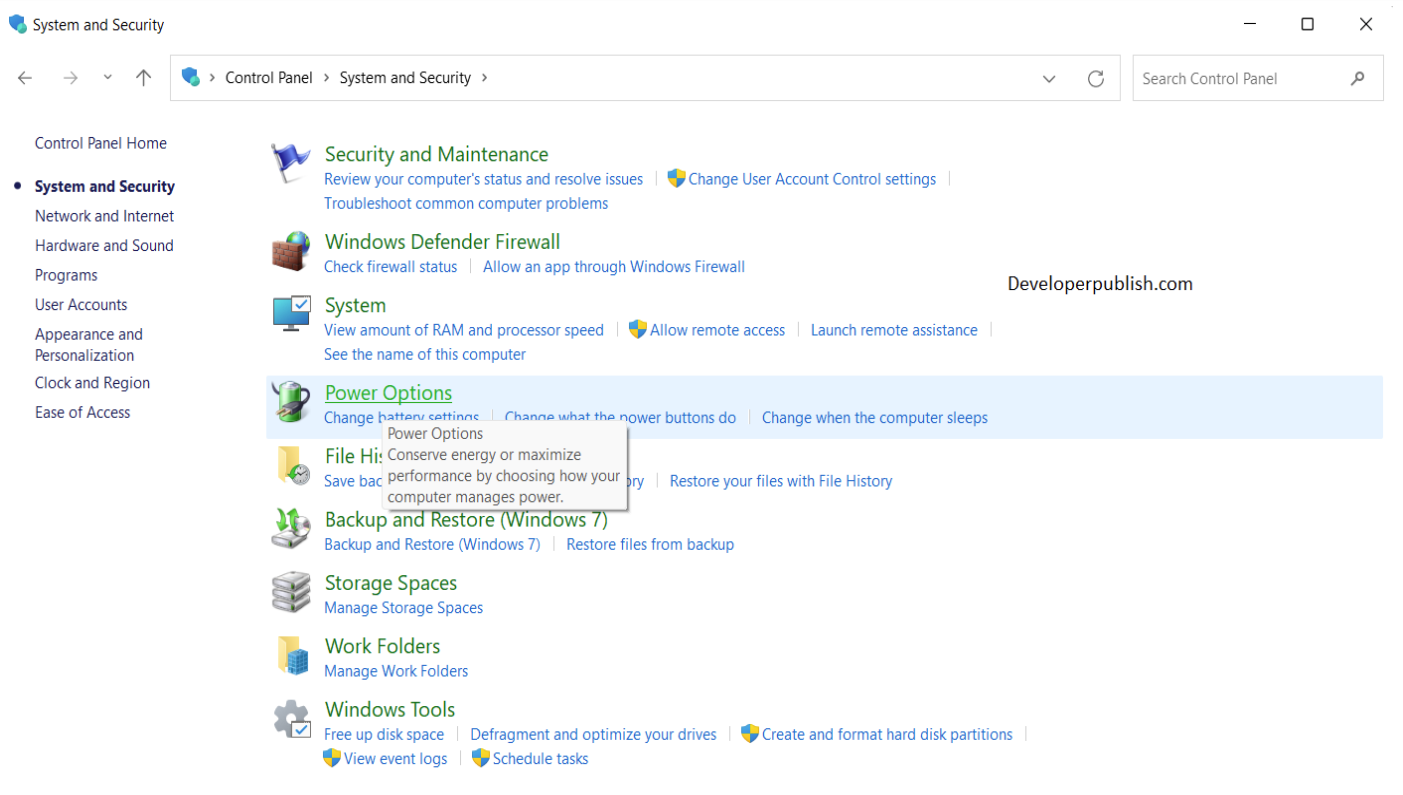Go back with the back arrow

[x=25, y=78]
